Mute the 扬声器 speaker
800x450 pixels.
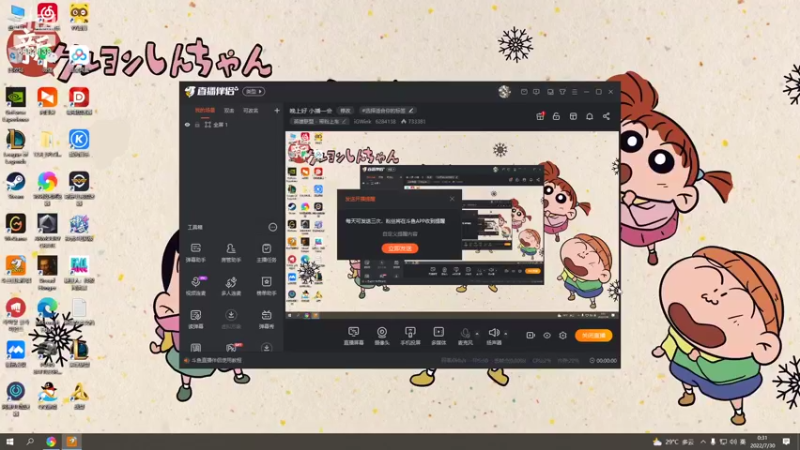click(x=494, y=336)
